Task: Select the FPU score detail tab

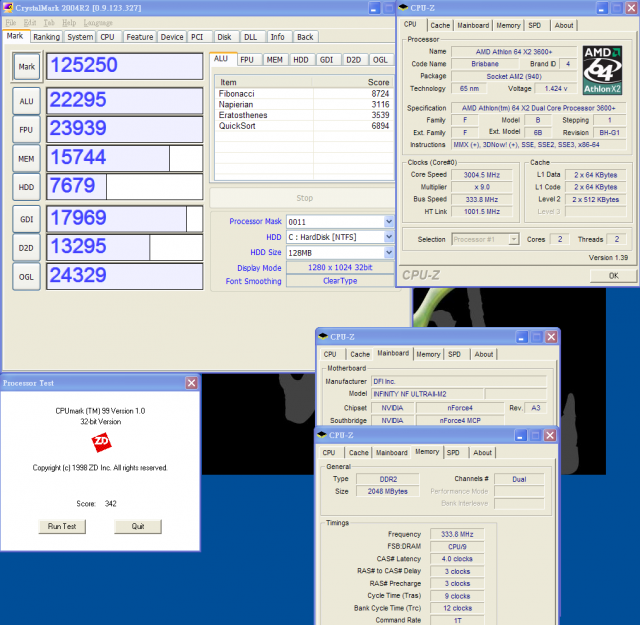Action: click(x=247, y=60)
